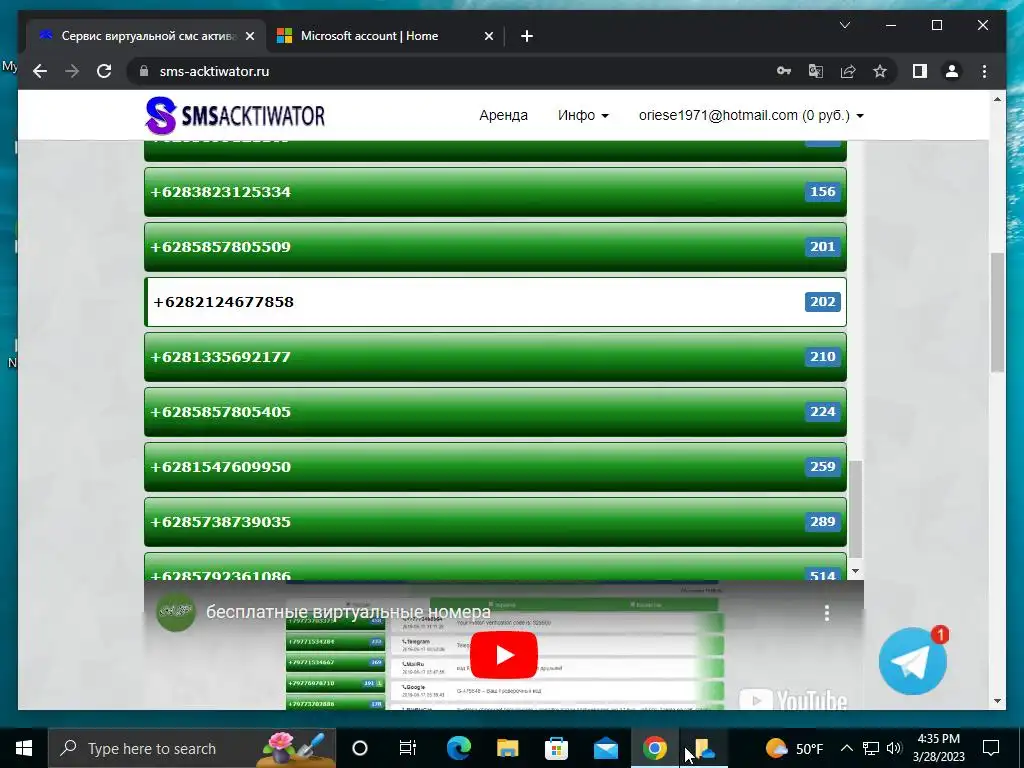Bookmark this page with the star
This screenshot has width=1024, height=768.
pos(880,71)
